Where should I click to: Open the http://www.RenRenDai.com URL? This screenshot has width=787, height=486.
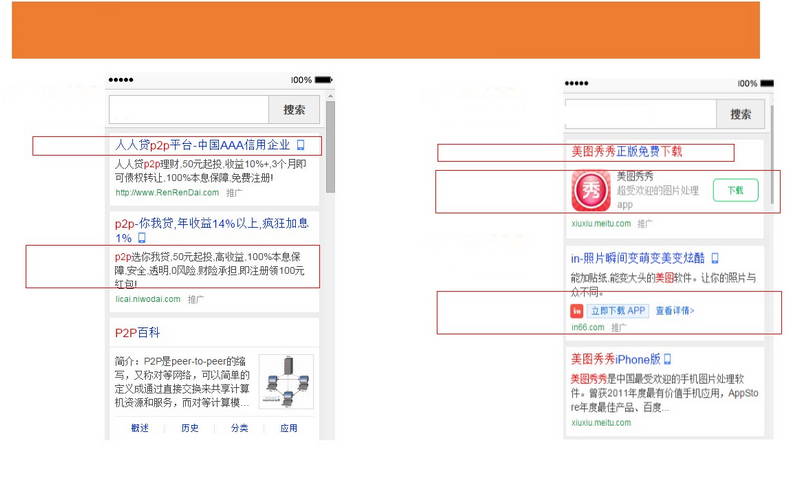167,192
